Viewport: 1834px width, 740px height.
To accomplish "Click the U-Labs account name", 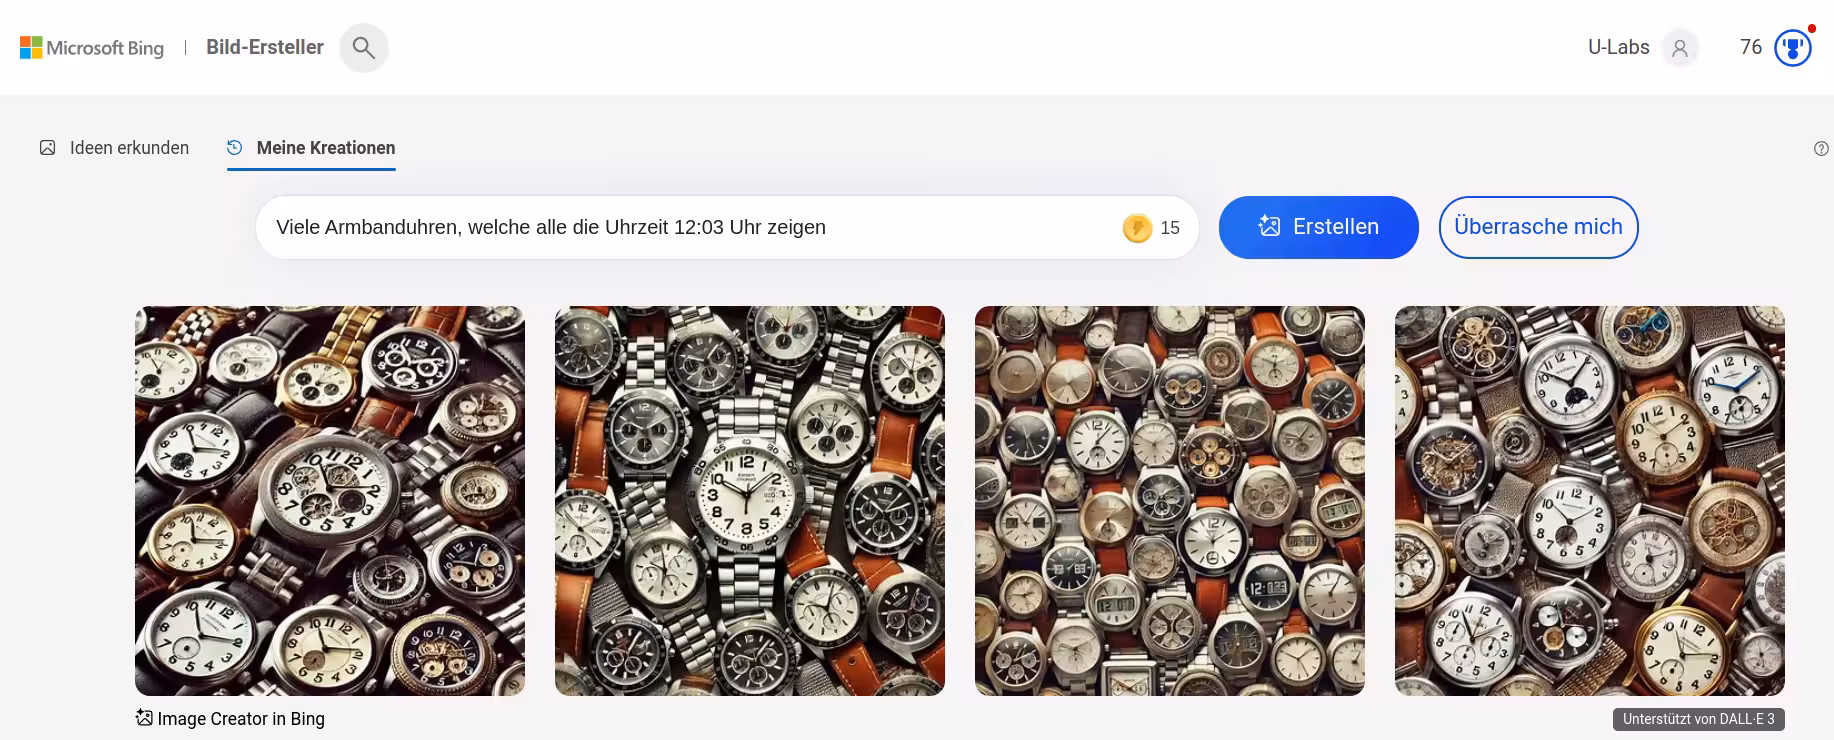I will (1618, 47).
